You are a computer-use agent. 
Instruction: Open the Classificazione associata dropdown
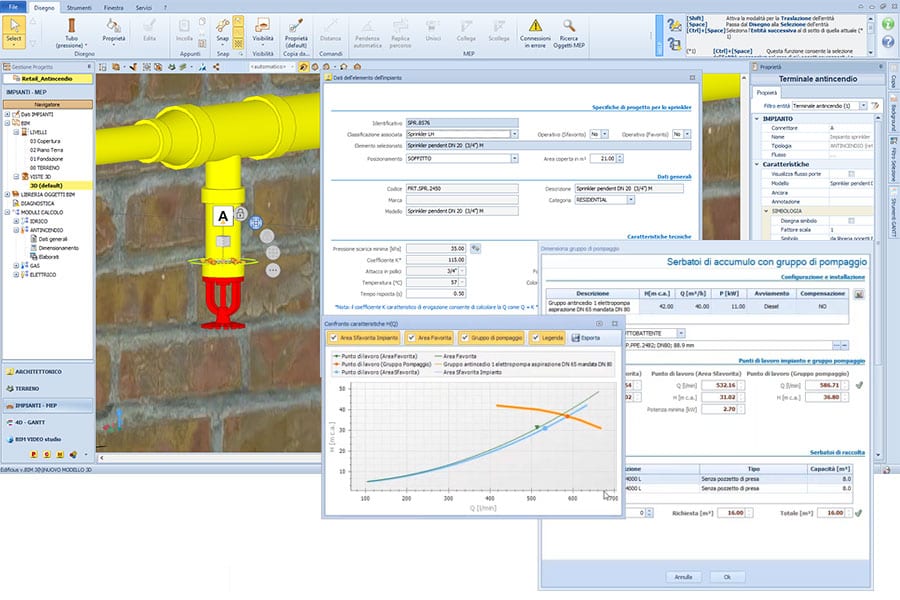514,134
